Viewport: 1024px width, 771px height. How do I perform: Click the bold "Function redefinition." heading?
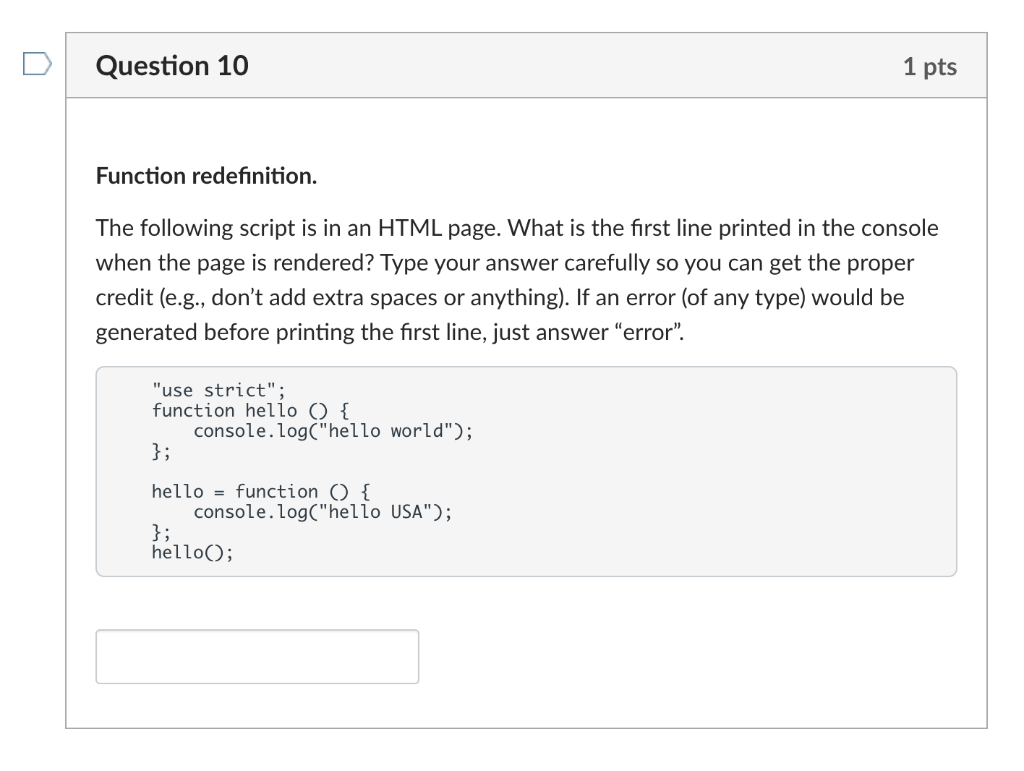click(205, 176)
